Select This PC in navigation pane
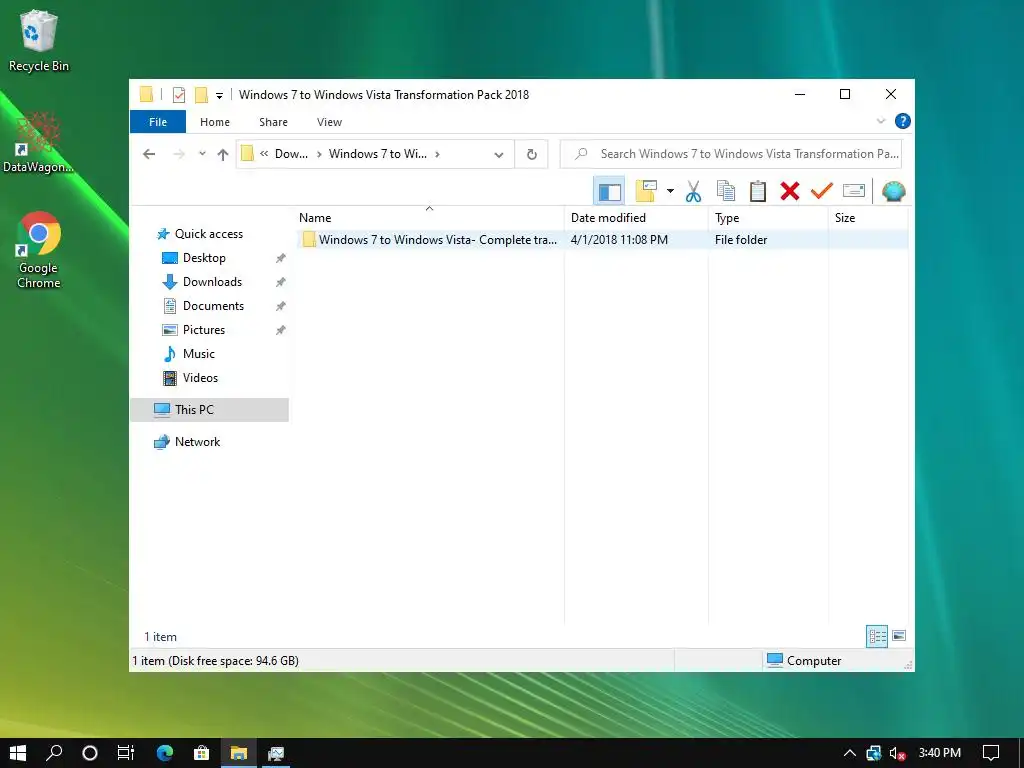Screen dimensions: 1024x768 point(210,410)
